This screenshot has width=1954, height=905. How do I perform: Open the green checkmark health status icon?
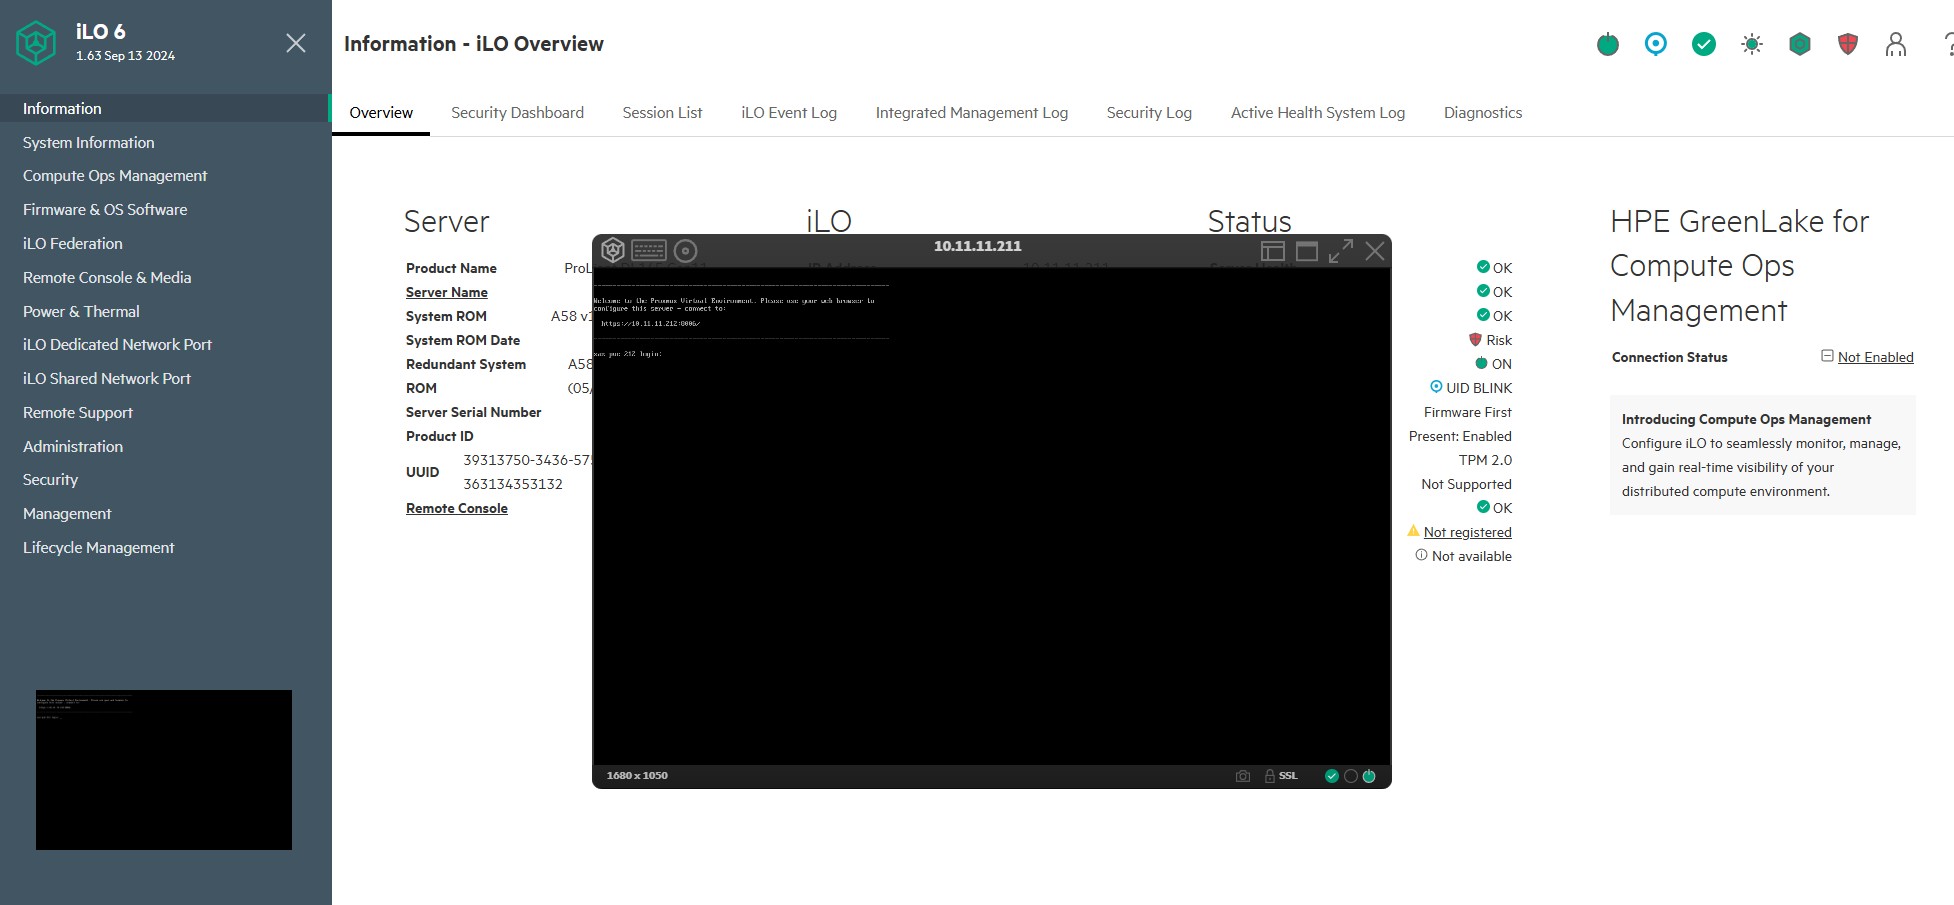[x=1704, y=44]
